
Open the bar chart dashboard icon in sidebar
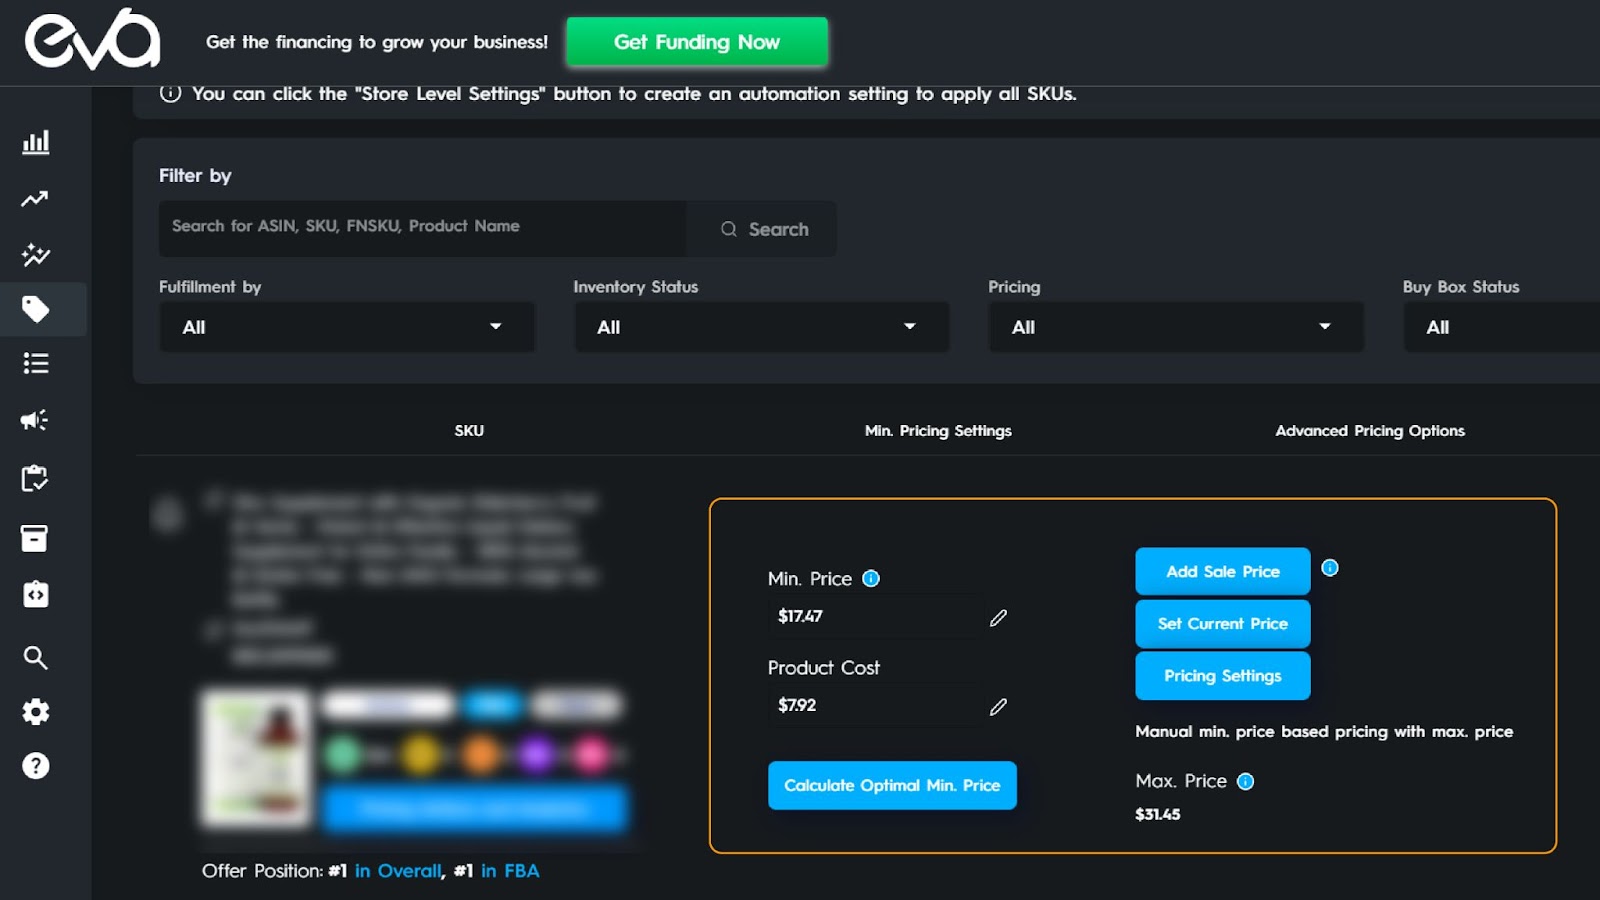tap(36, 142)
